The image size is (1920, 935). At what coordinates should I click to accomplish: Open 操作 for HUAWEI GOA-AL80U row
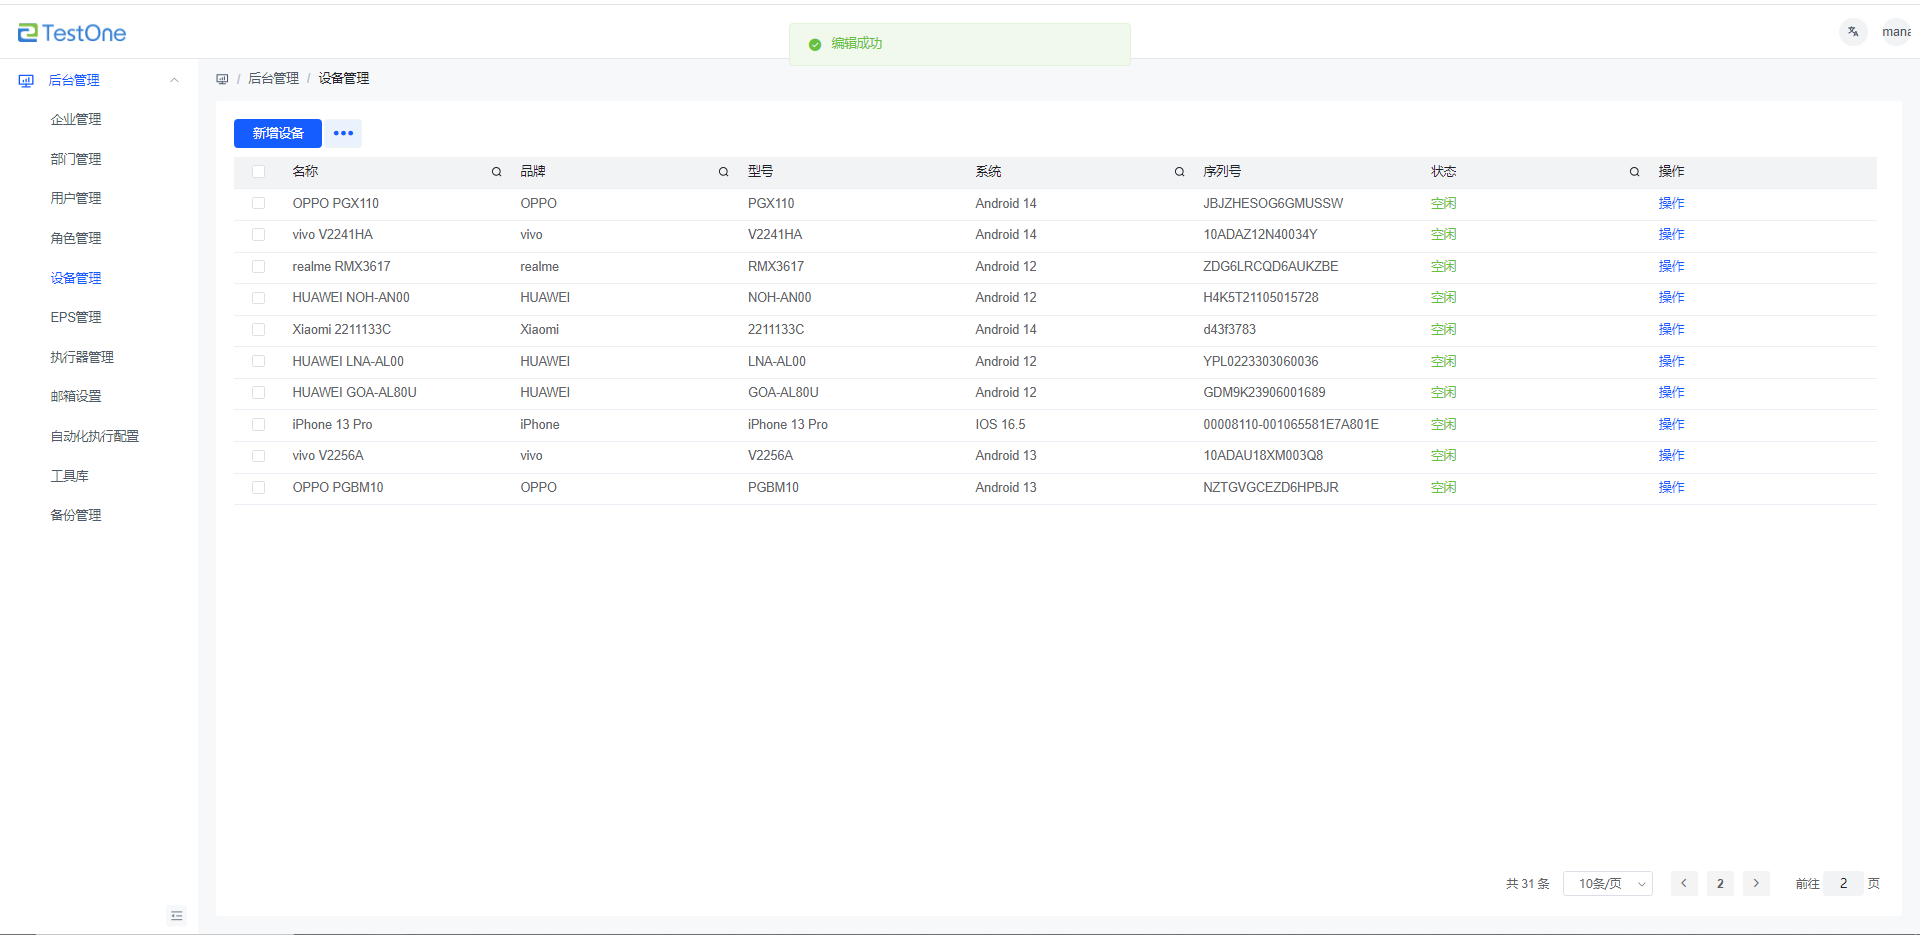click(1671, 392)
